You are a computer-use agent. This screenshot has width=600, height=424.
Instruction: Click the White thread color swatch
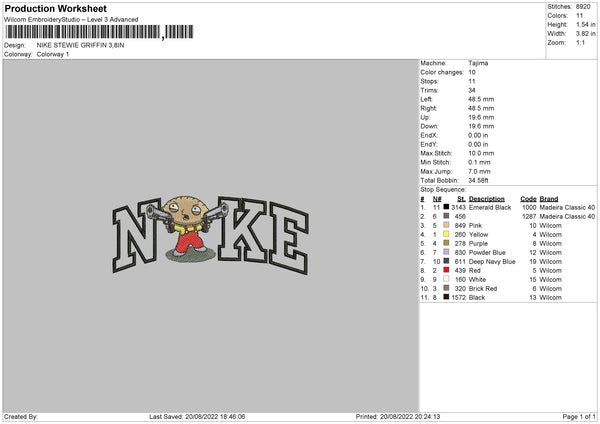click(x=446, y=279)
